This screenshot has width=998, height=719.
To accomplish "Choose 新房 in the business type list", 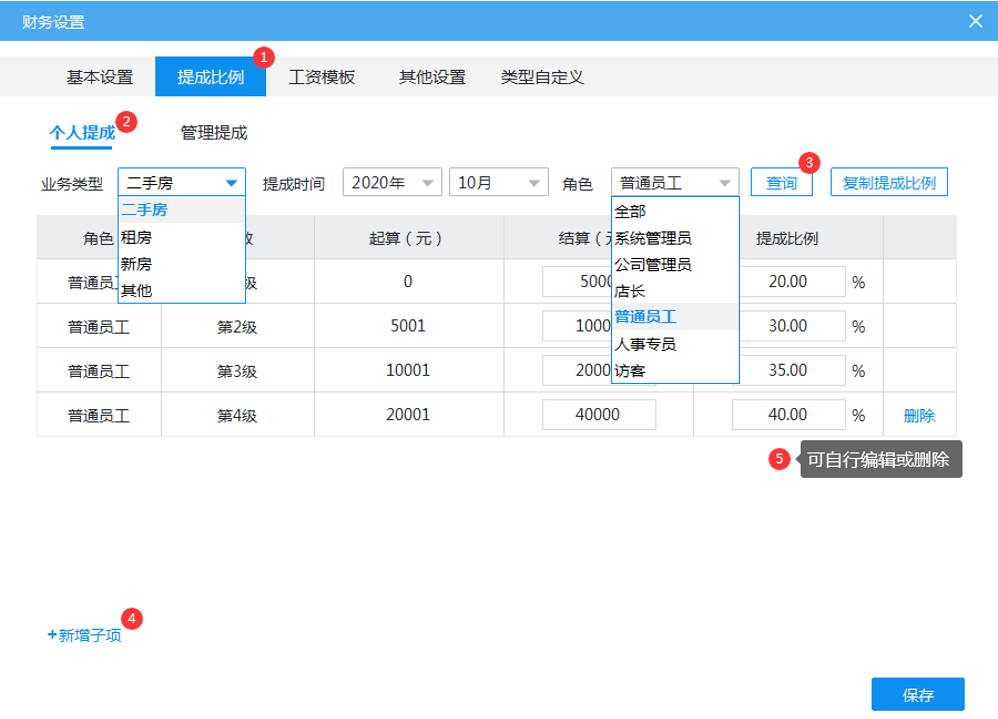I will pyautogui.click(x=182, y=263).
